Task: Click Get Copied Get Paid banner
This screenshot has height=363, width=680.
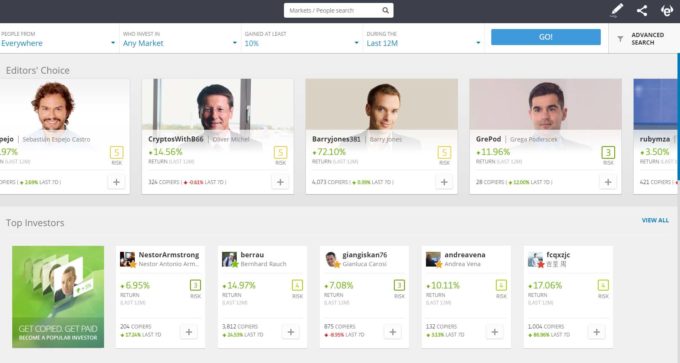Action: pyautogui.click(x=58, y=297)
